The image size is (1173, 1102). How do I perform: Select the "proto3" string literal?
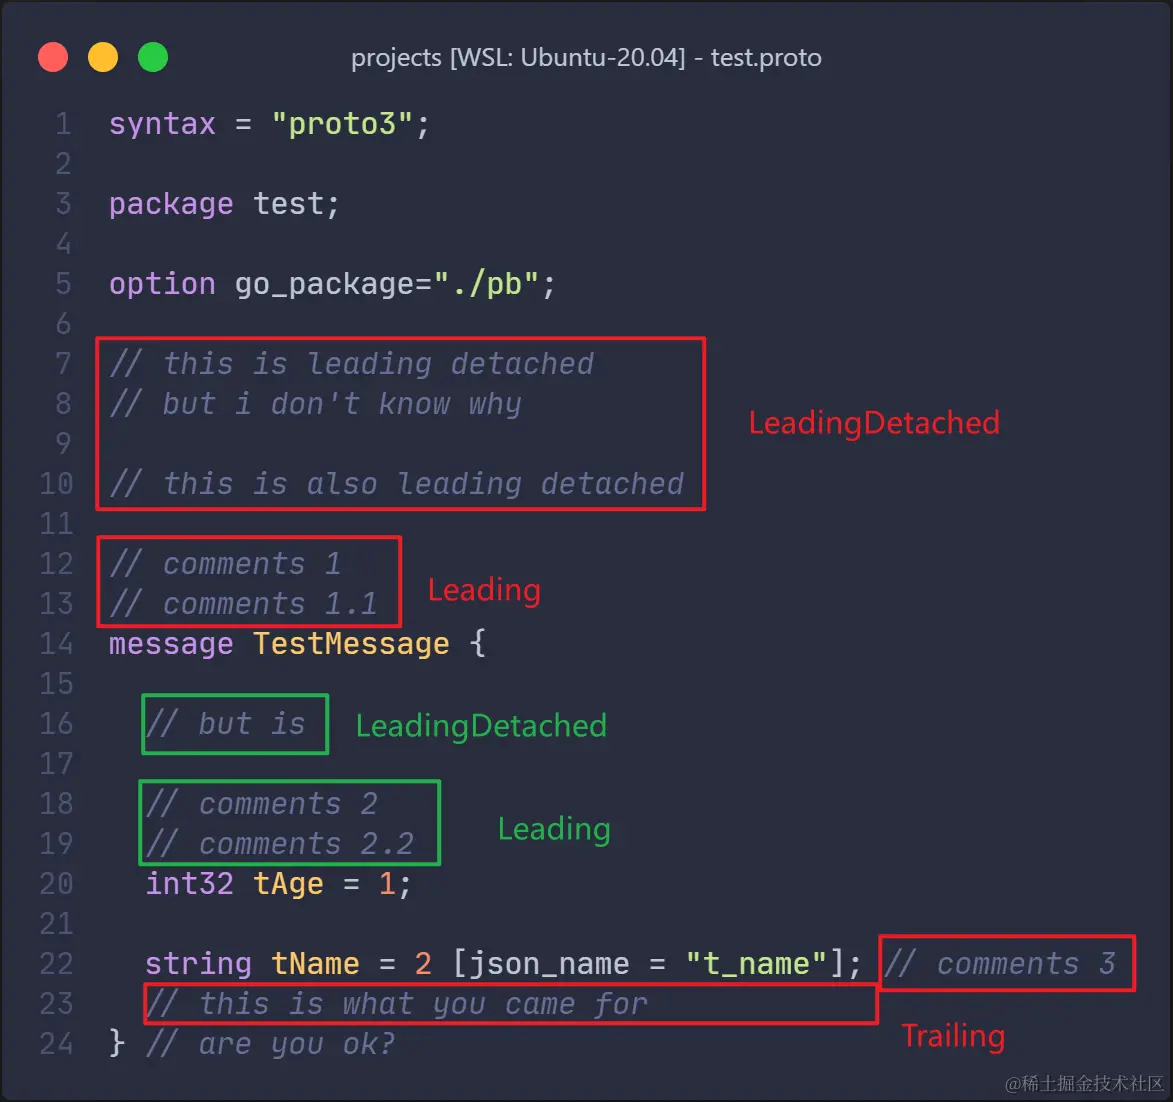click(342, 124)
